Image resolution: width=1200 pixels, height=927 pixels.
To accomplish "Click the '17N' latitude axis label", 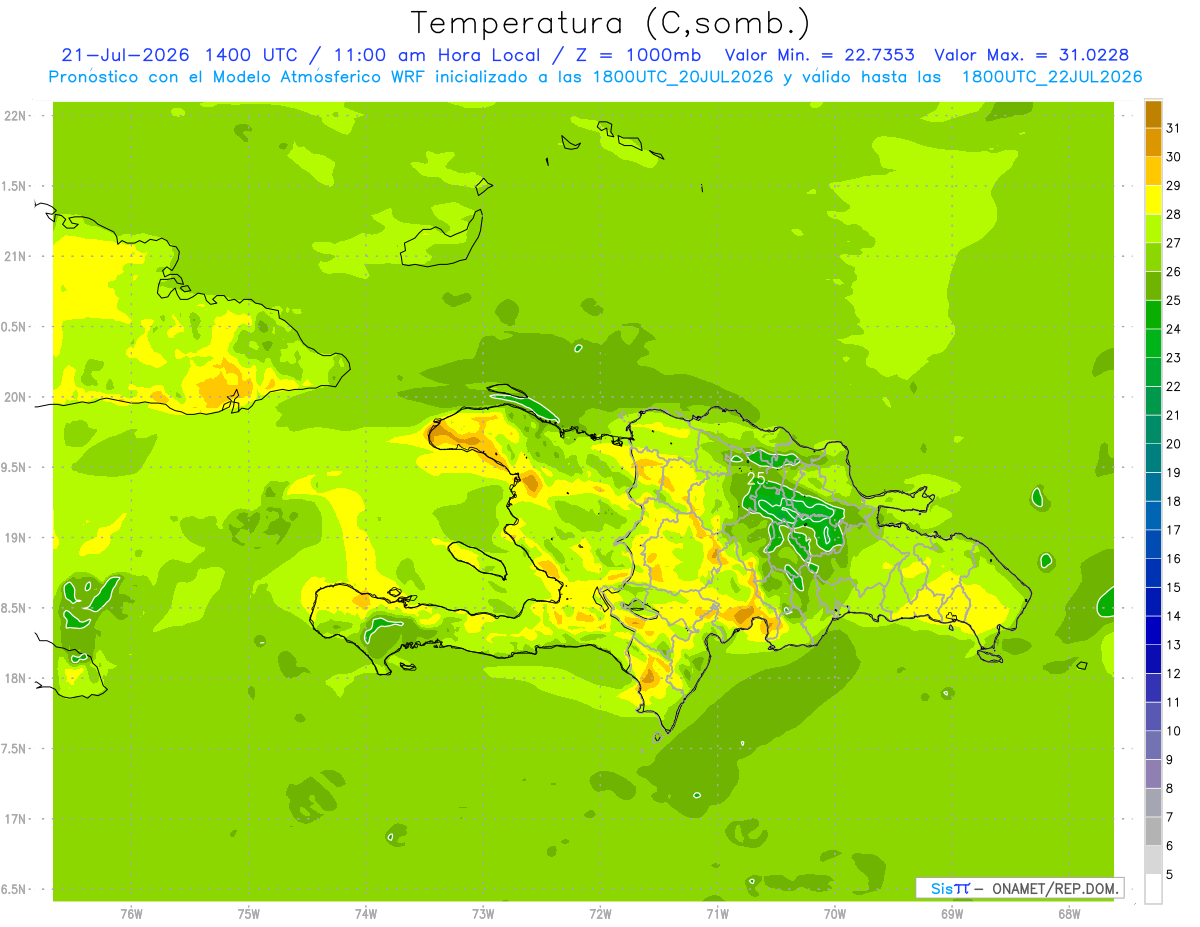I will tap(15, 819).
